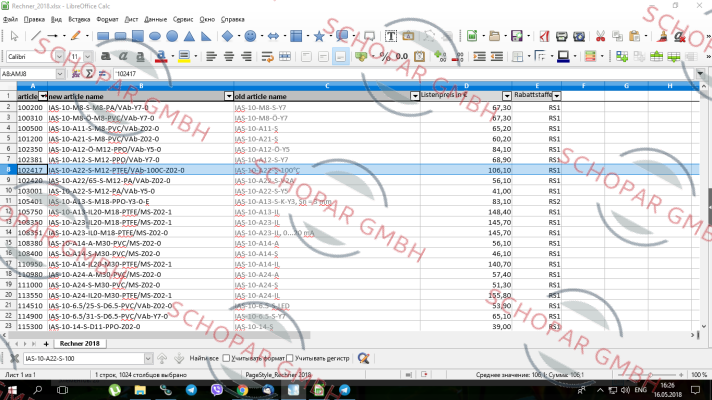
Task: Click the find and replace icon
Action: point(363,358)
